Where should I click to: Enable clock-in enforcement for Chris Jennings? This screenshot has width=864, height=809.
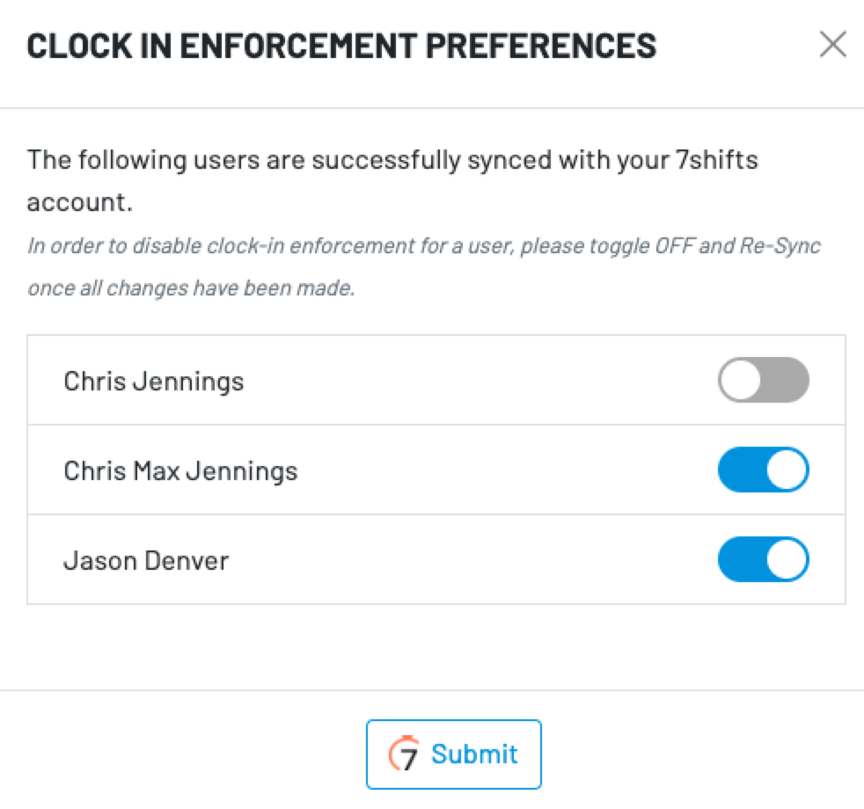click(763, 380)
